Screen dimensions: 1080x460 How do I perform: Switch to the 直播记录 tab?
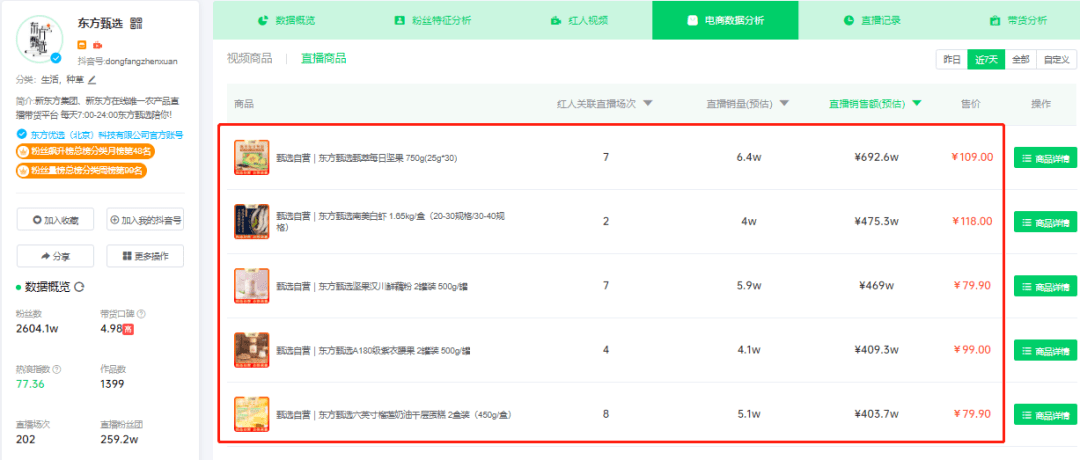point(872,21)
